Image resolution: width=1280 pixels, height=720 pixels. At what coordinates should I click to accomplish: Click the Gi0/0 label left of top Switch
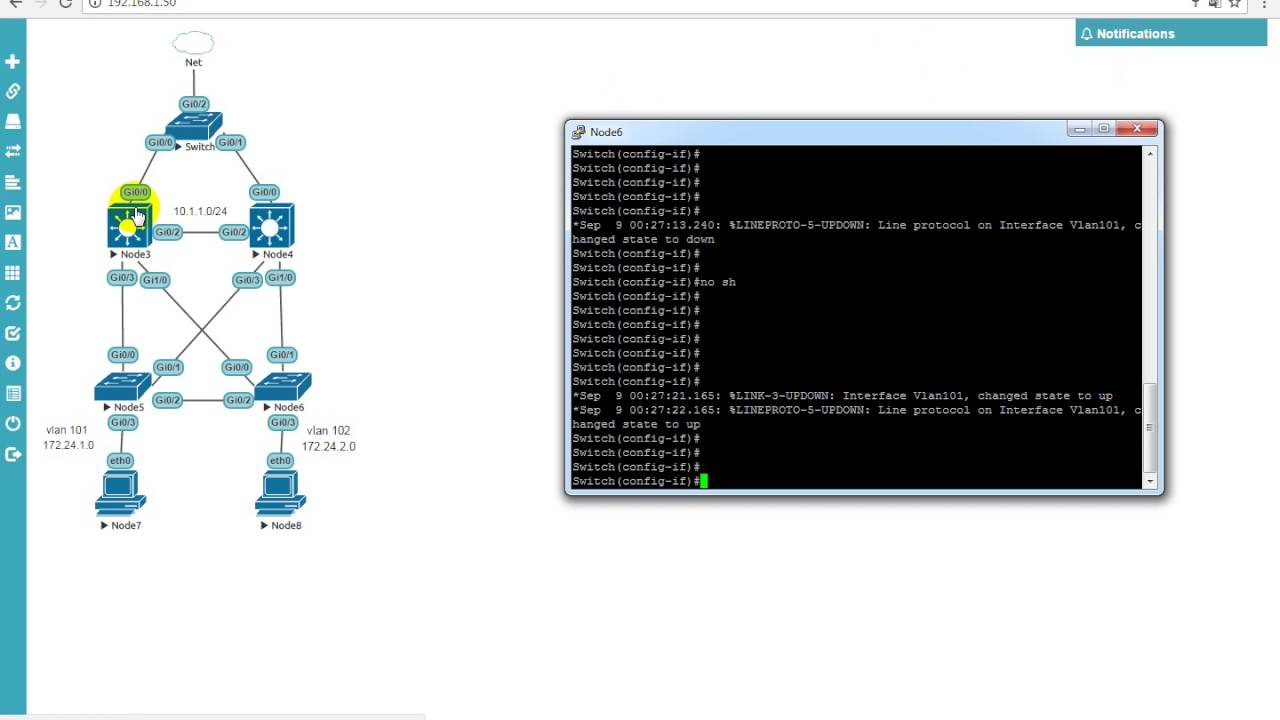160,142
